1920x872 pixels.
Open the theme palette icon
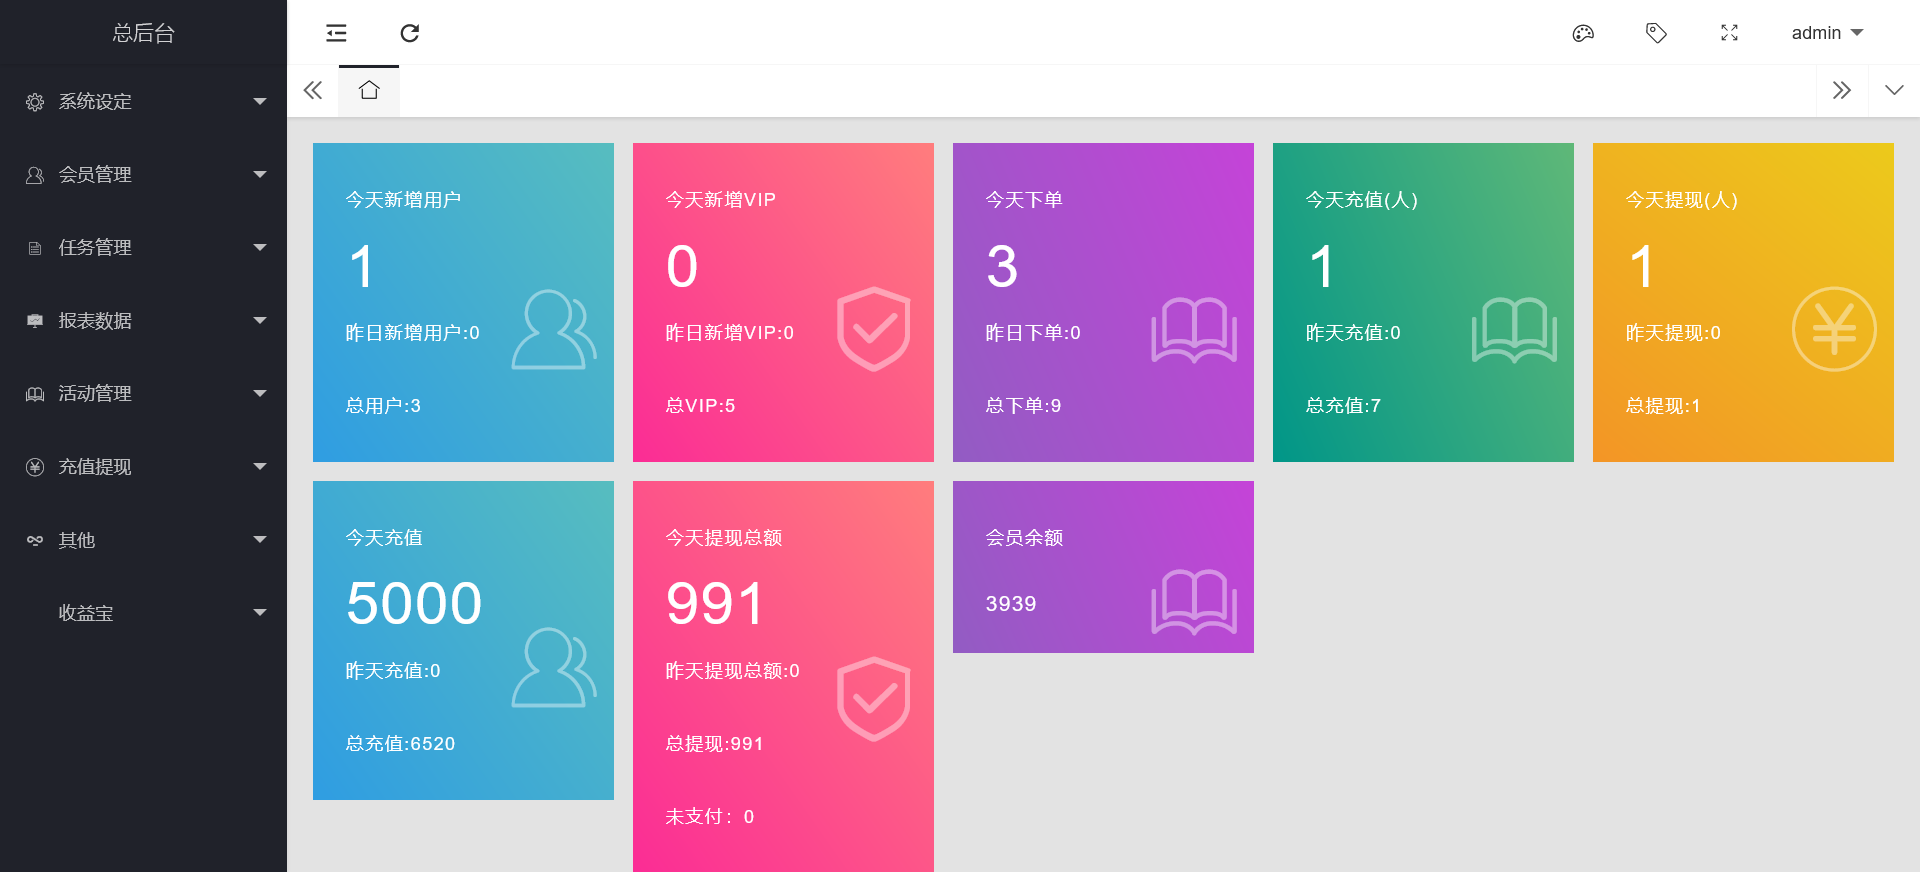tap(1583, 33)
